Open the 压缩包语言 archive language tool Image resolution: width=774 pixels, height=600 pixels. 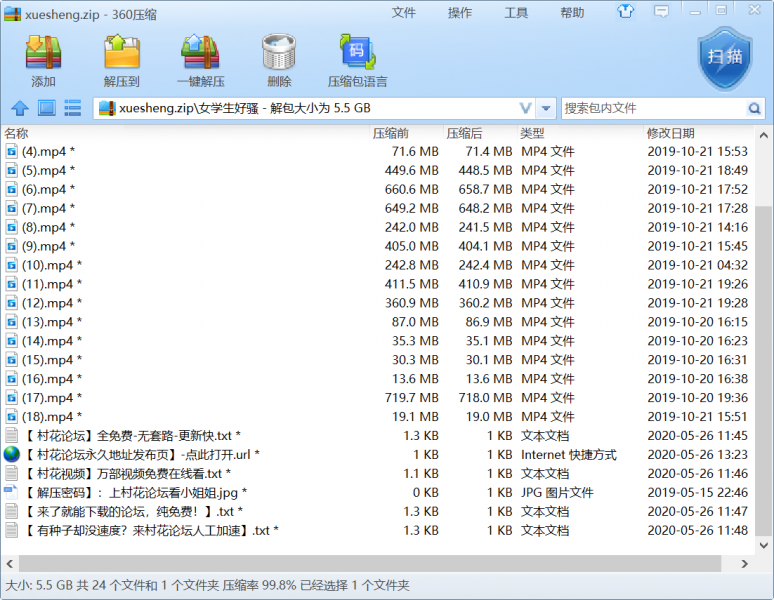click(357, 58)
